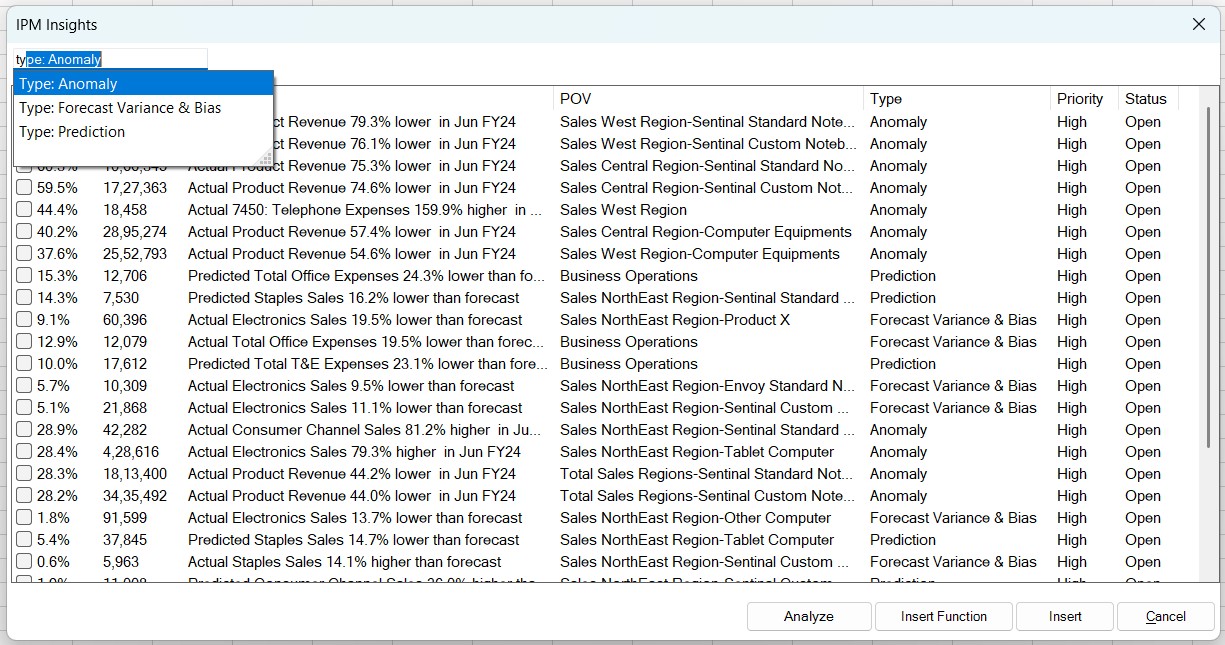Viewport: 1225px width, 645px height.
Task: Select the checkbox on the 15.3% row
Action: tap(24, 276)
